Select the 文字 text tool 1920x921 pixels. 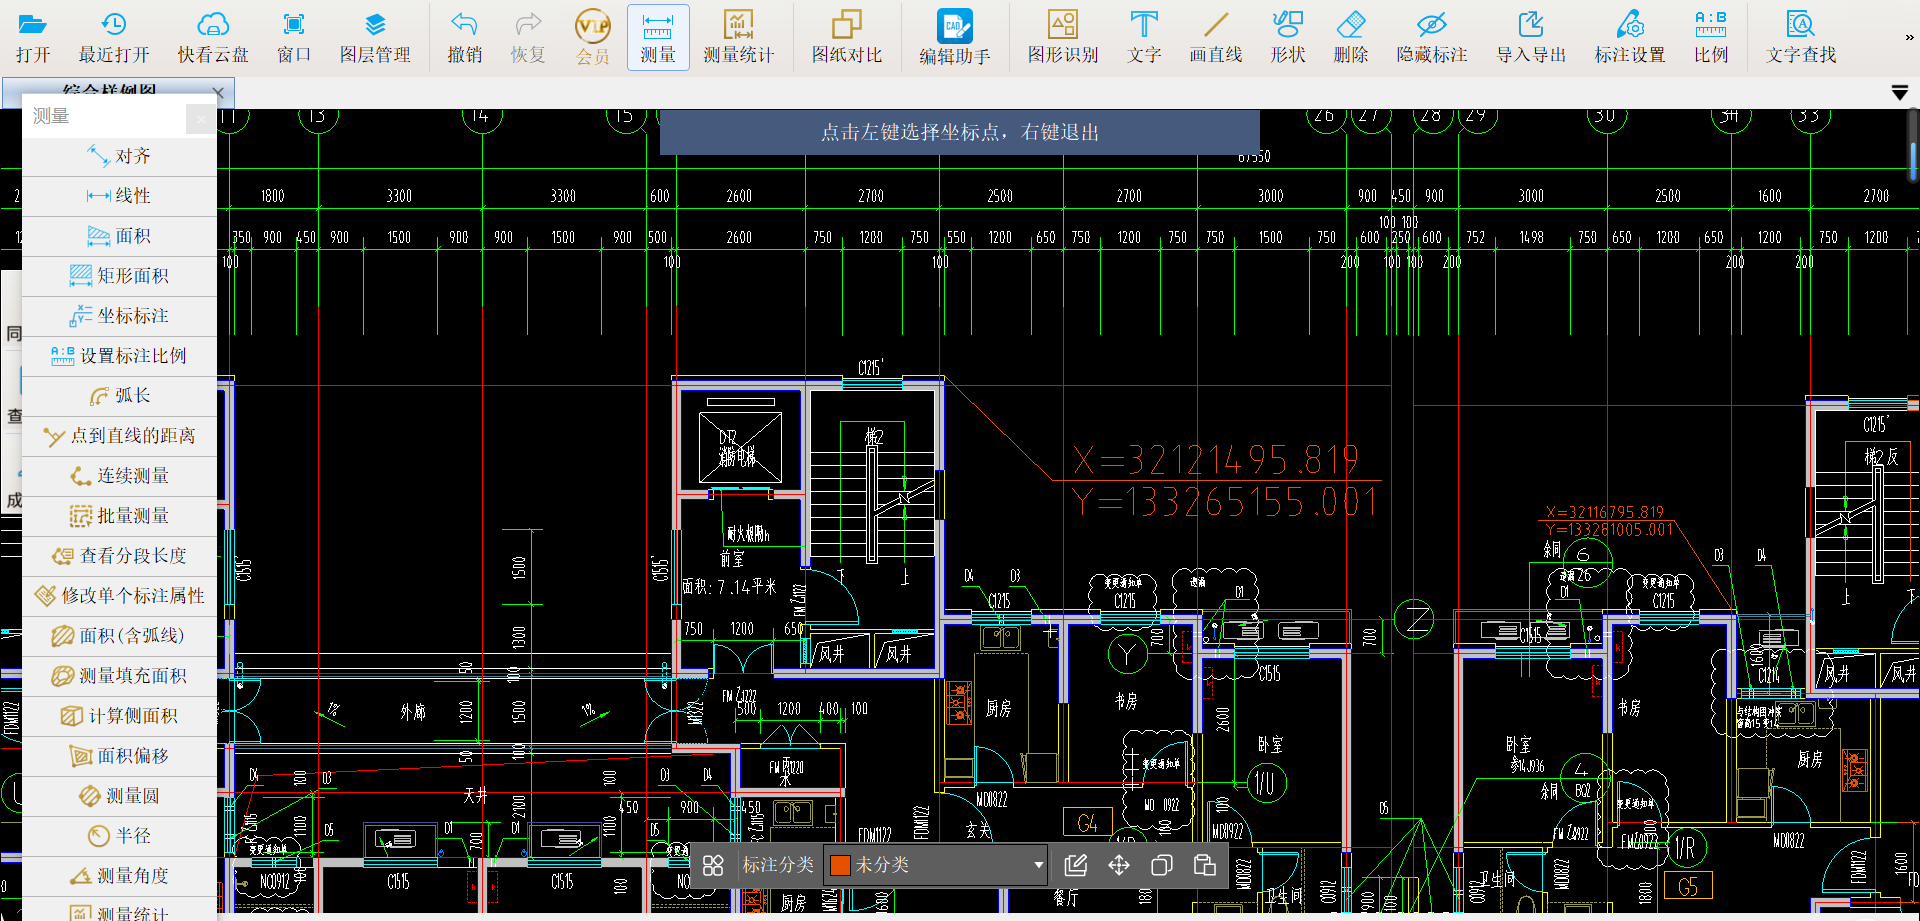pyautogui.click(x=1144, y=38)
